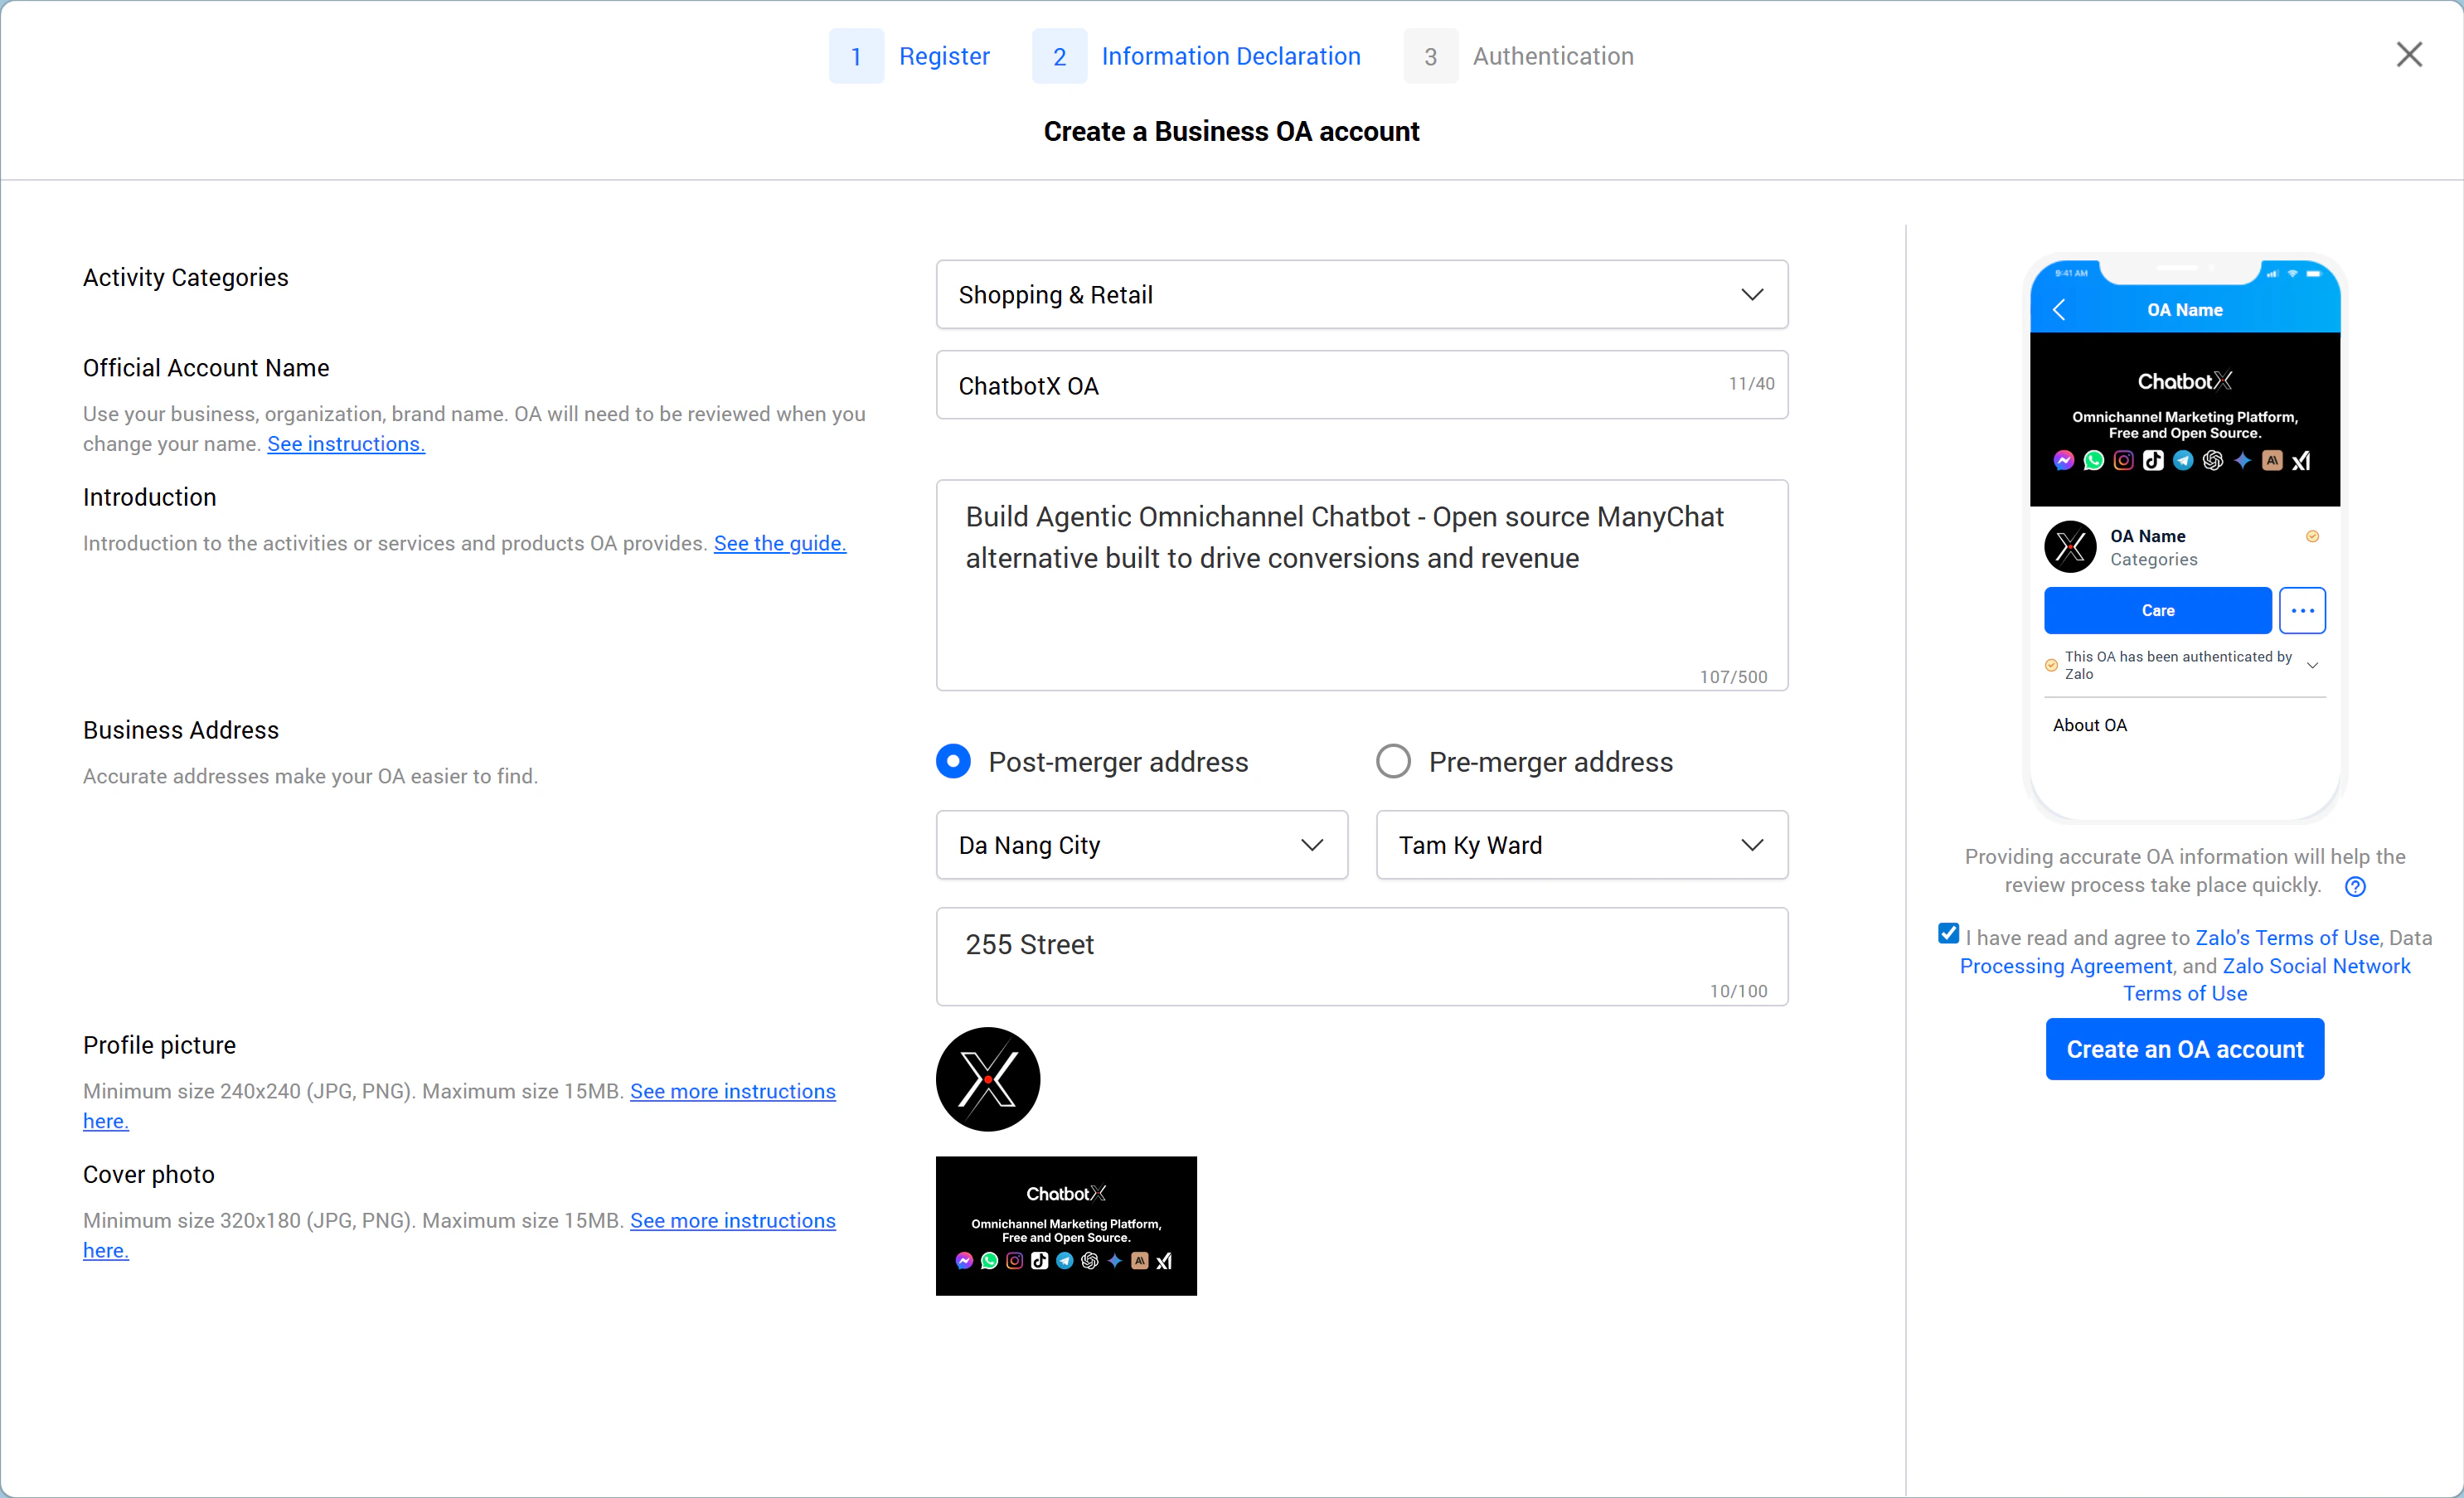Click the WhatsApp icon in preview cover
Viewport: 2464px width, 1498px height.
tap(2093, 460)
